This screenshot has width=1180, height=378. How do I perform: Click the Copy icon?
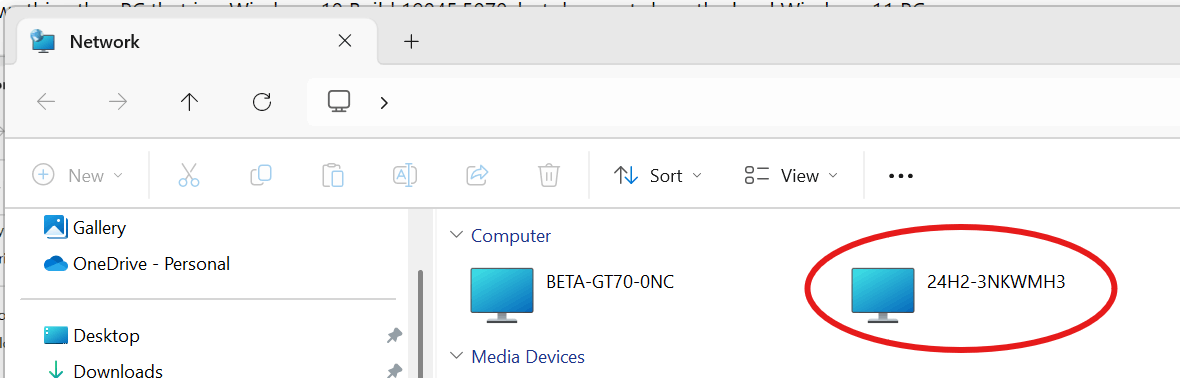[x=260, y=175]
